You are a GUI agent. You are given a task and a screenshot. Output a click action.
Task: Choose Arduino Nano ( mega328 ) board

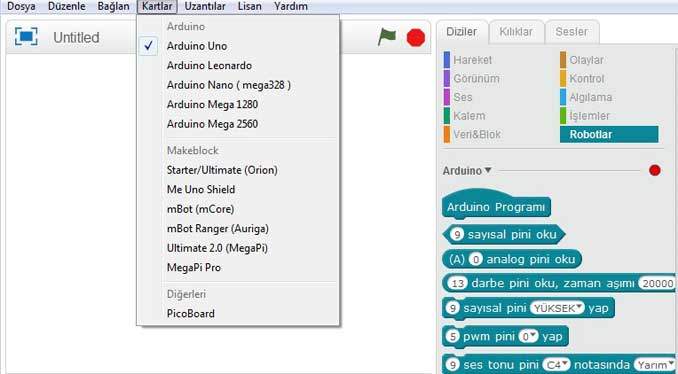(x=238, y=85)
